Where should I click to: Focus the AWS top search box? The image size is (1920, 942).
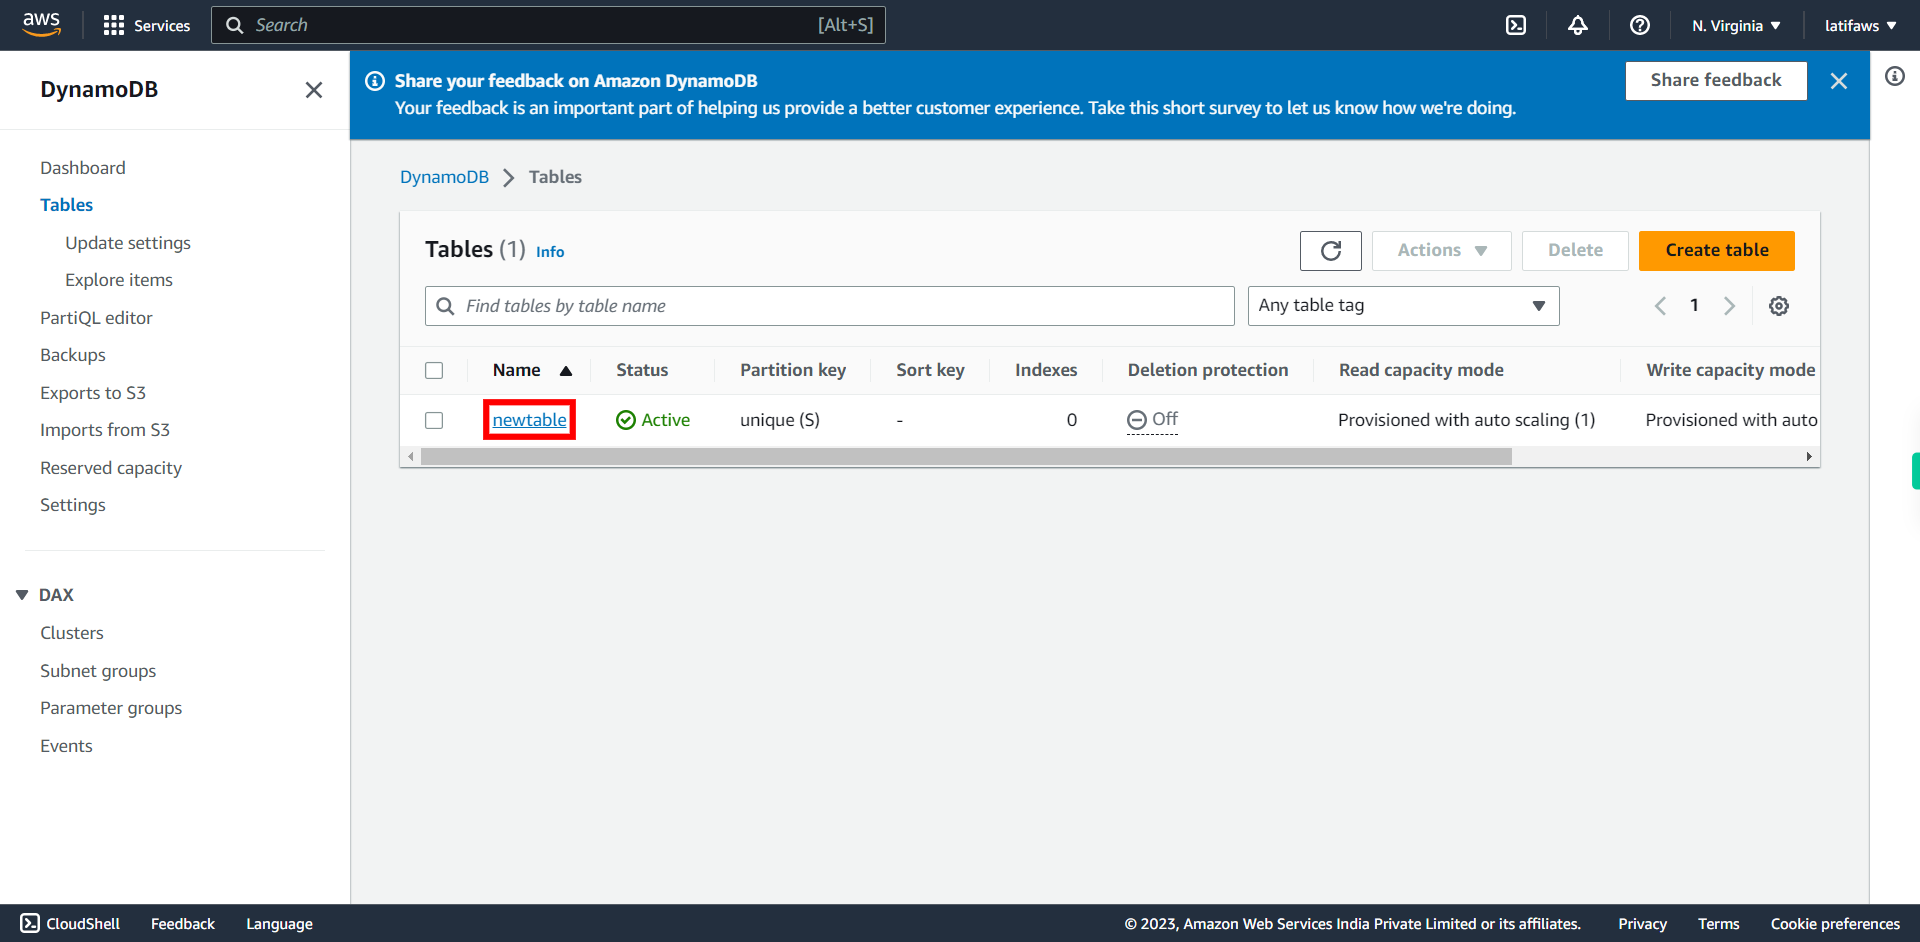[548, 25]
